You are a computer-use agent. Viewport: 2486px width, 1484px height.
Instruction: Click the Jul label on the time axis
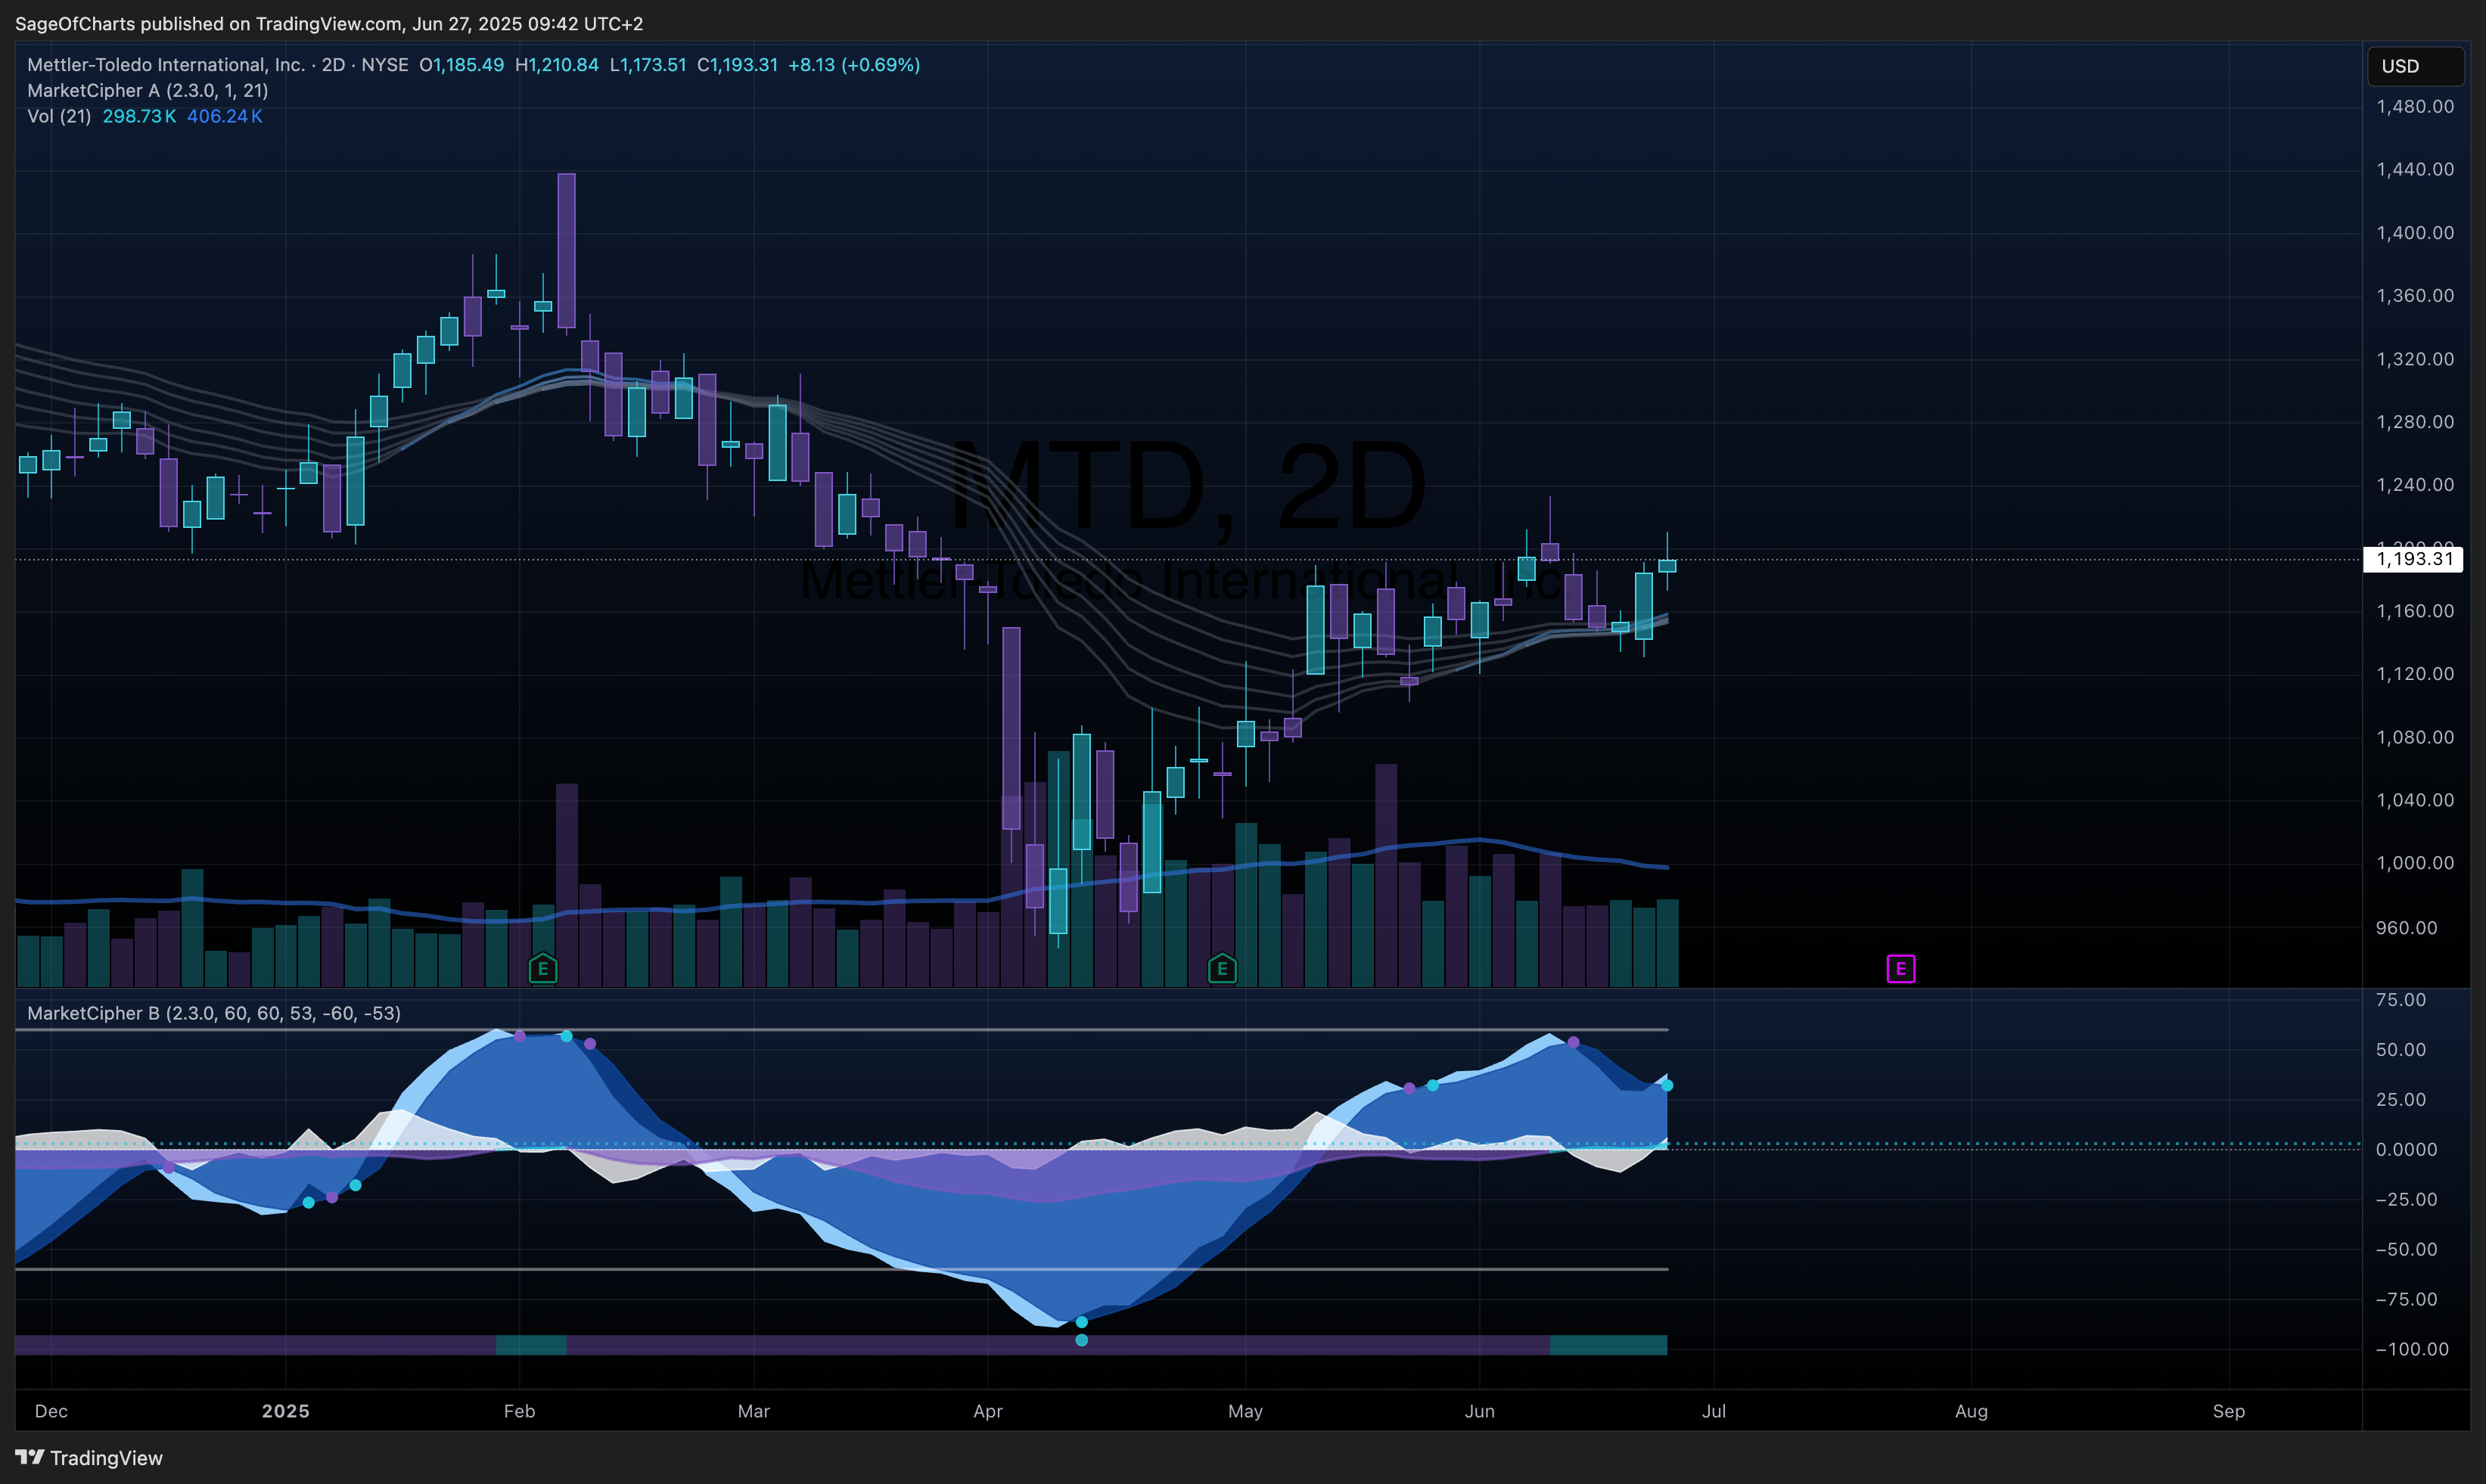click(1714, 1412)
